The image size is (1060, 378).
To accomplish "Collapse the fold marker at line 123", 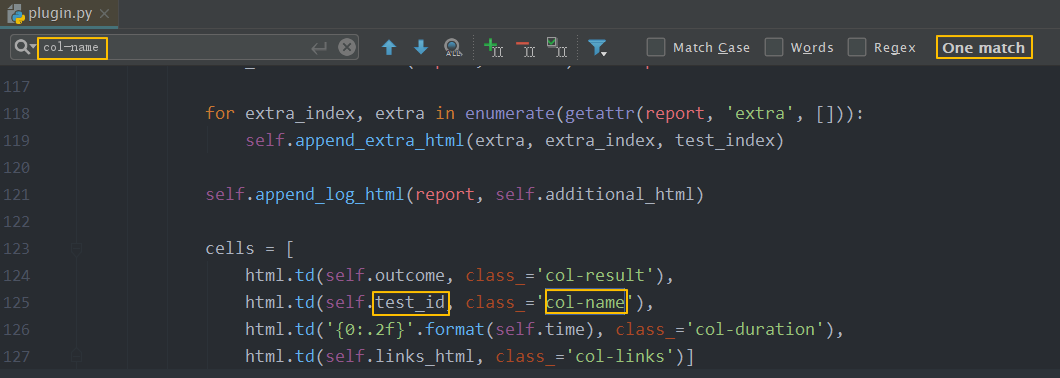I will 76,250.
